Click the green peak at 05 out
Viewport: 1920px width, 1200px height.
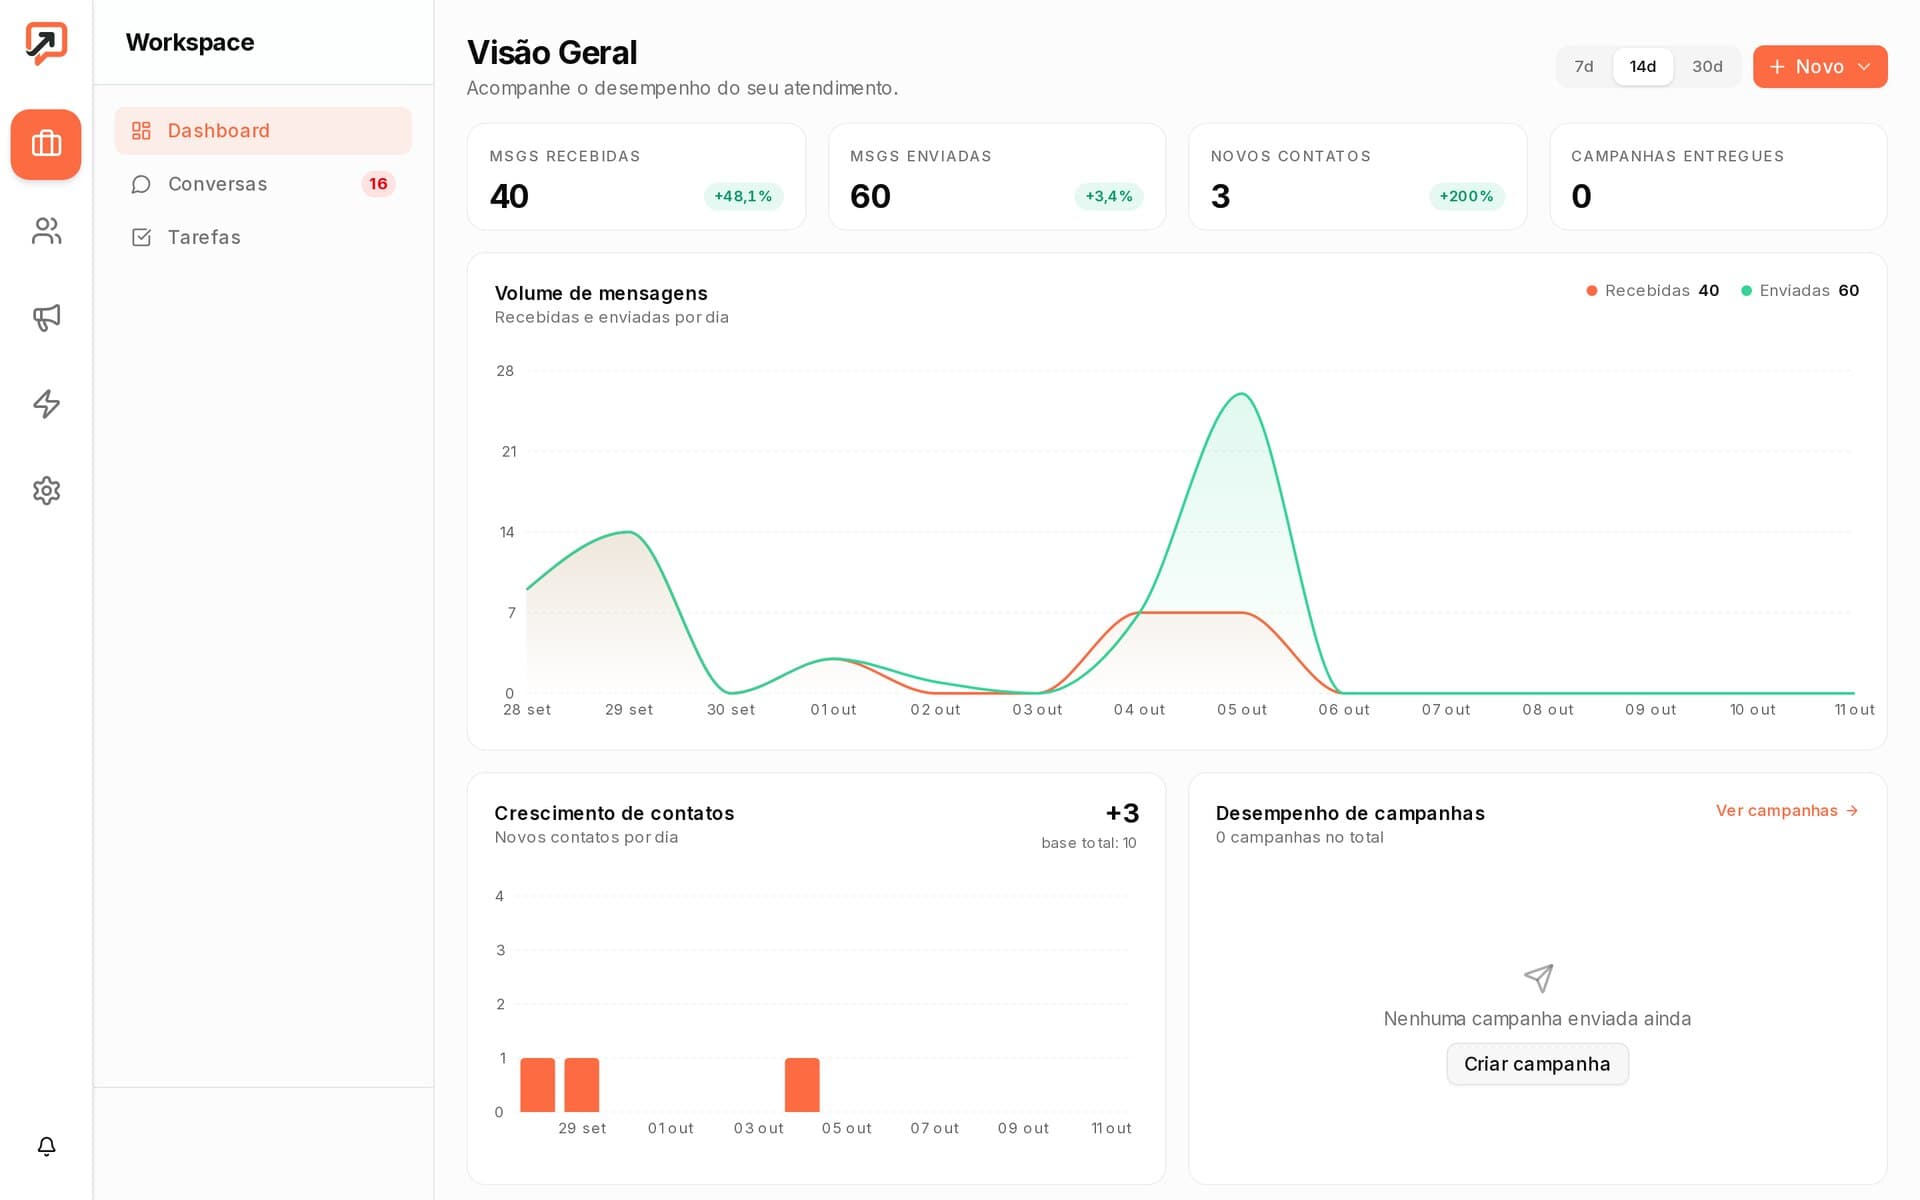point(1241,394)
